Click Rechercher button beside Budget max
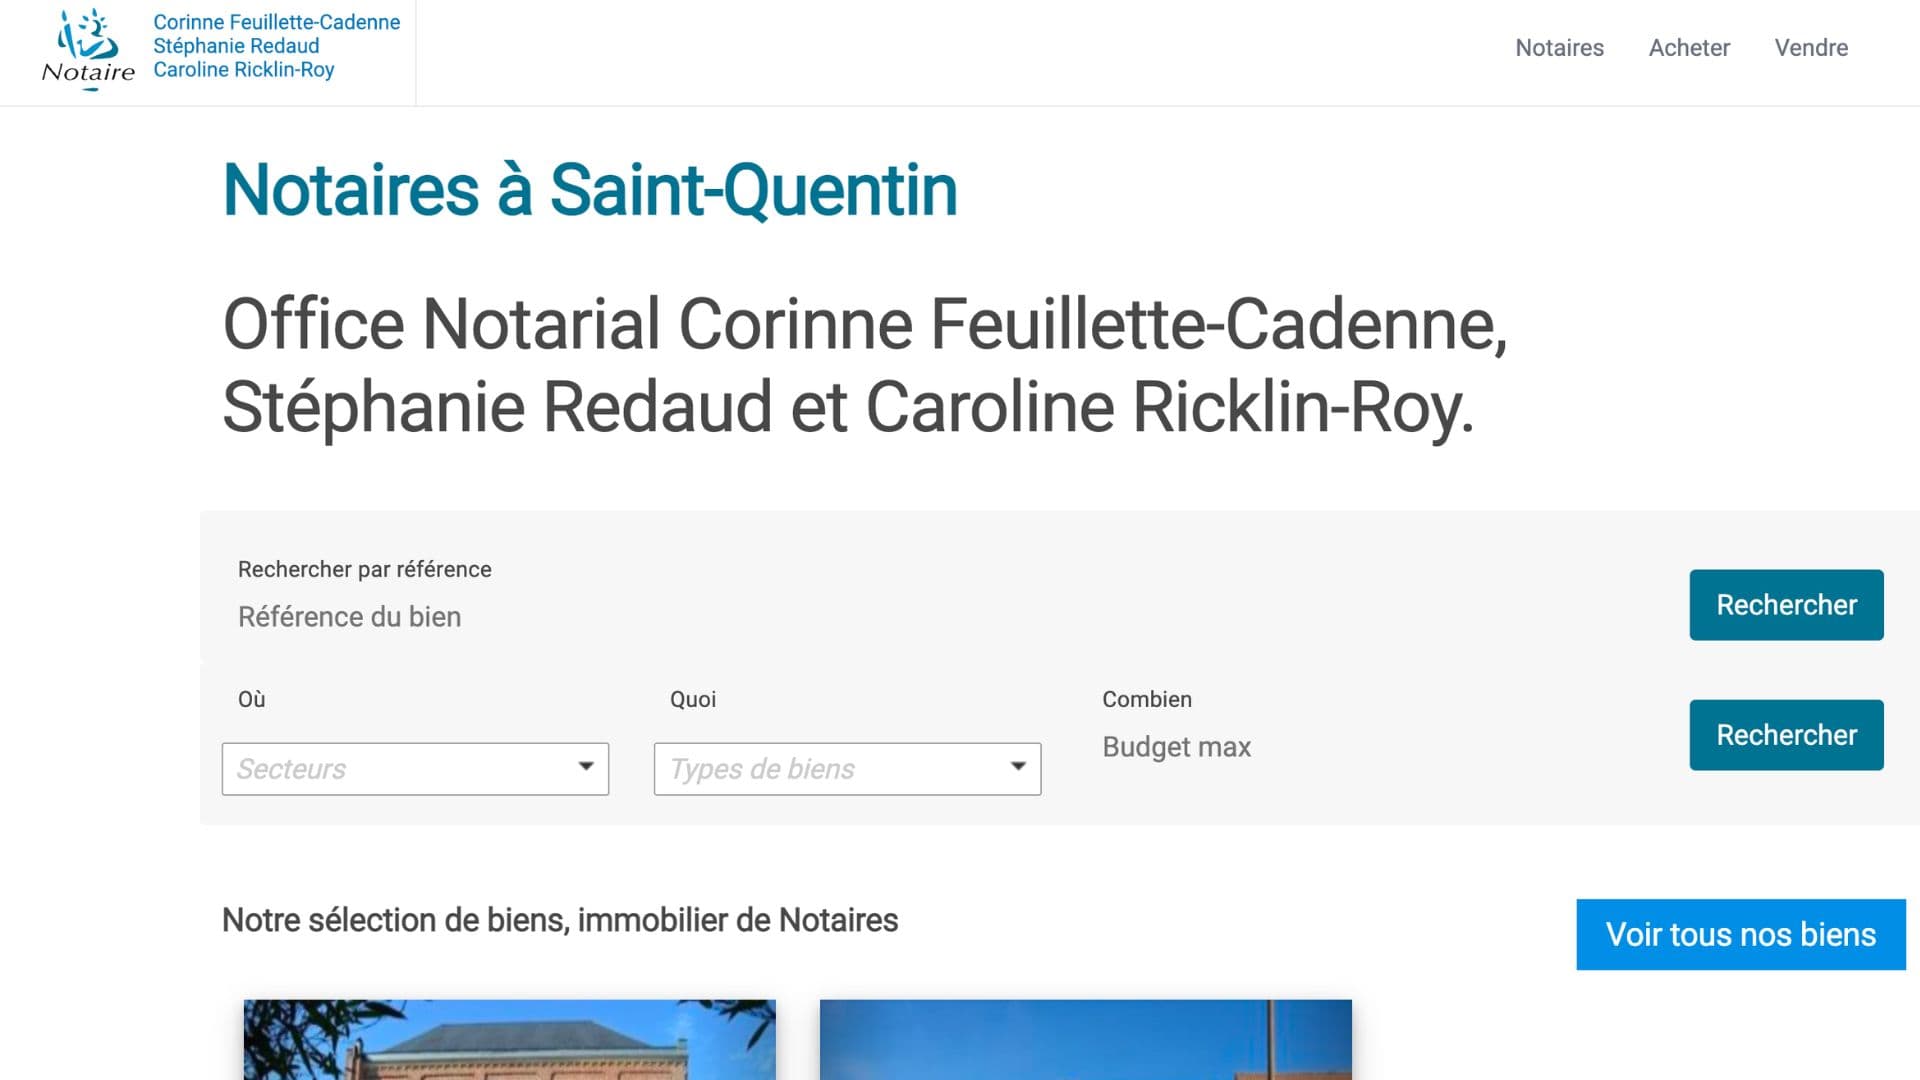The image size is (1920, 1080). click(1786, 735)
